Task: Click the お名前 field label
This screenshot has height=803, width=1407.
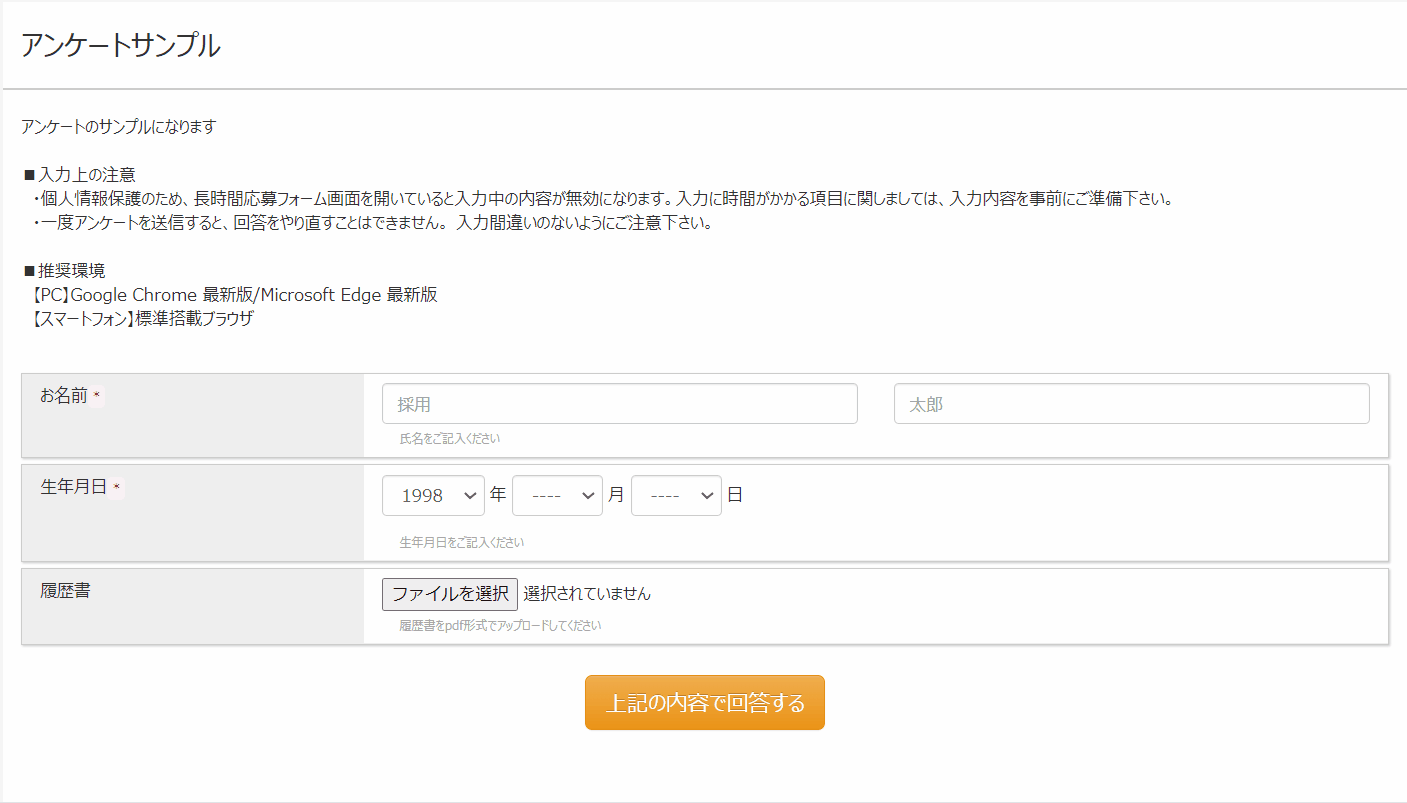Action: (x=64, y=396)
